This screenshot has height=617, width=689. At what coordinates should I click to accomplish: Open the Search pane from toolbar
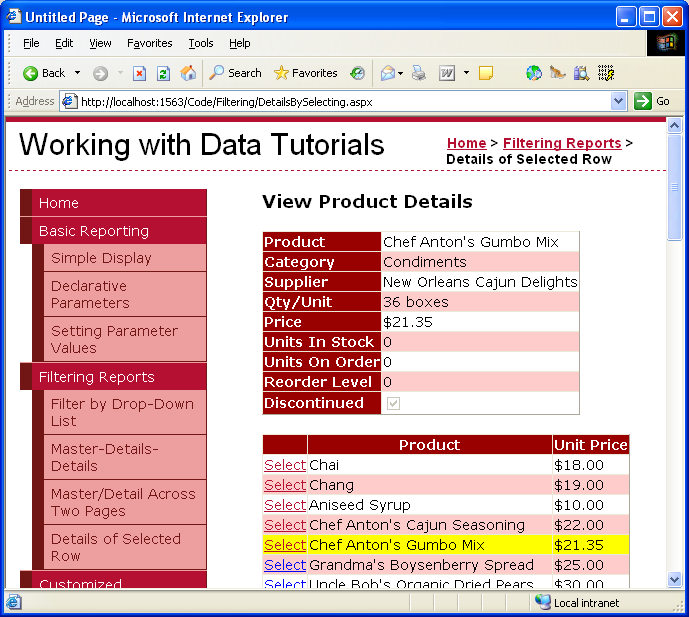235,73
